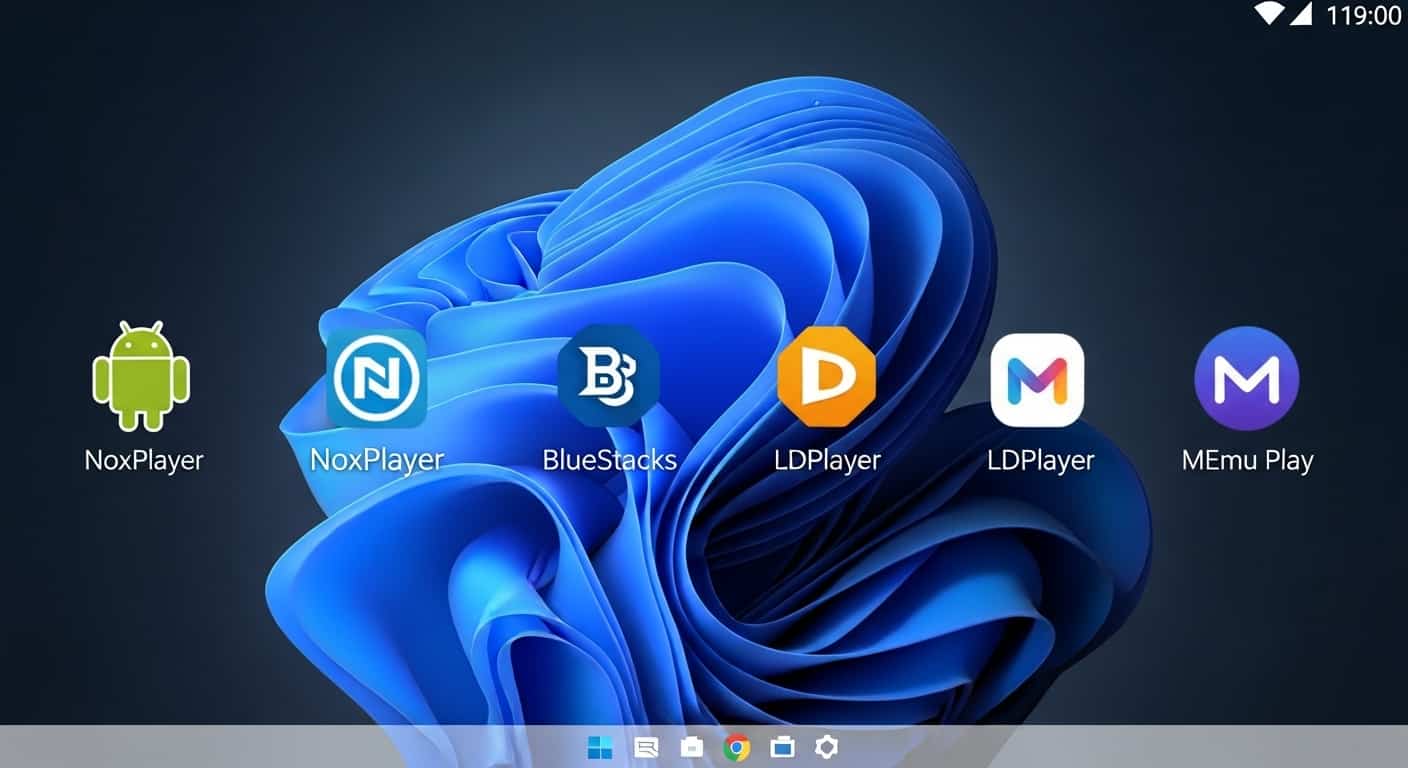The image size is (1408, 768).
Task: Open Chrome from the taskbar
Action: pyautogui.click(x=737, y=746)
